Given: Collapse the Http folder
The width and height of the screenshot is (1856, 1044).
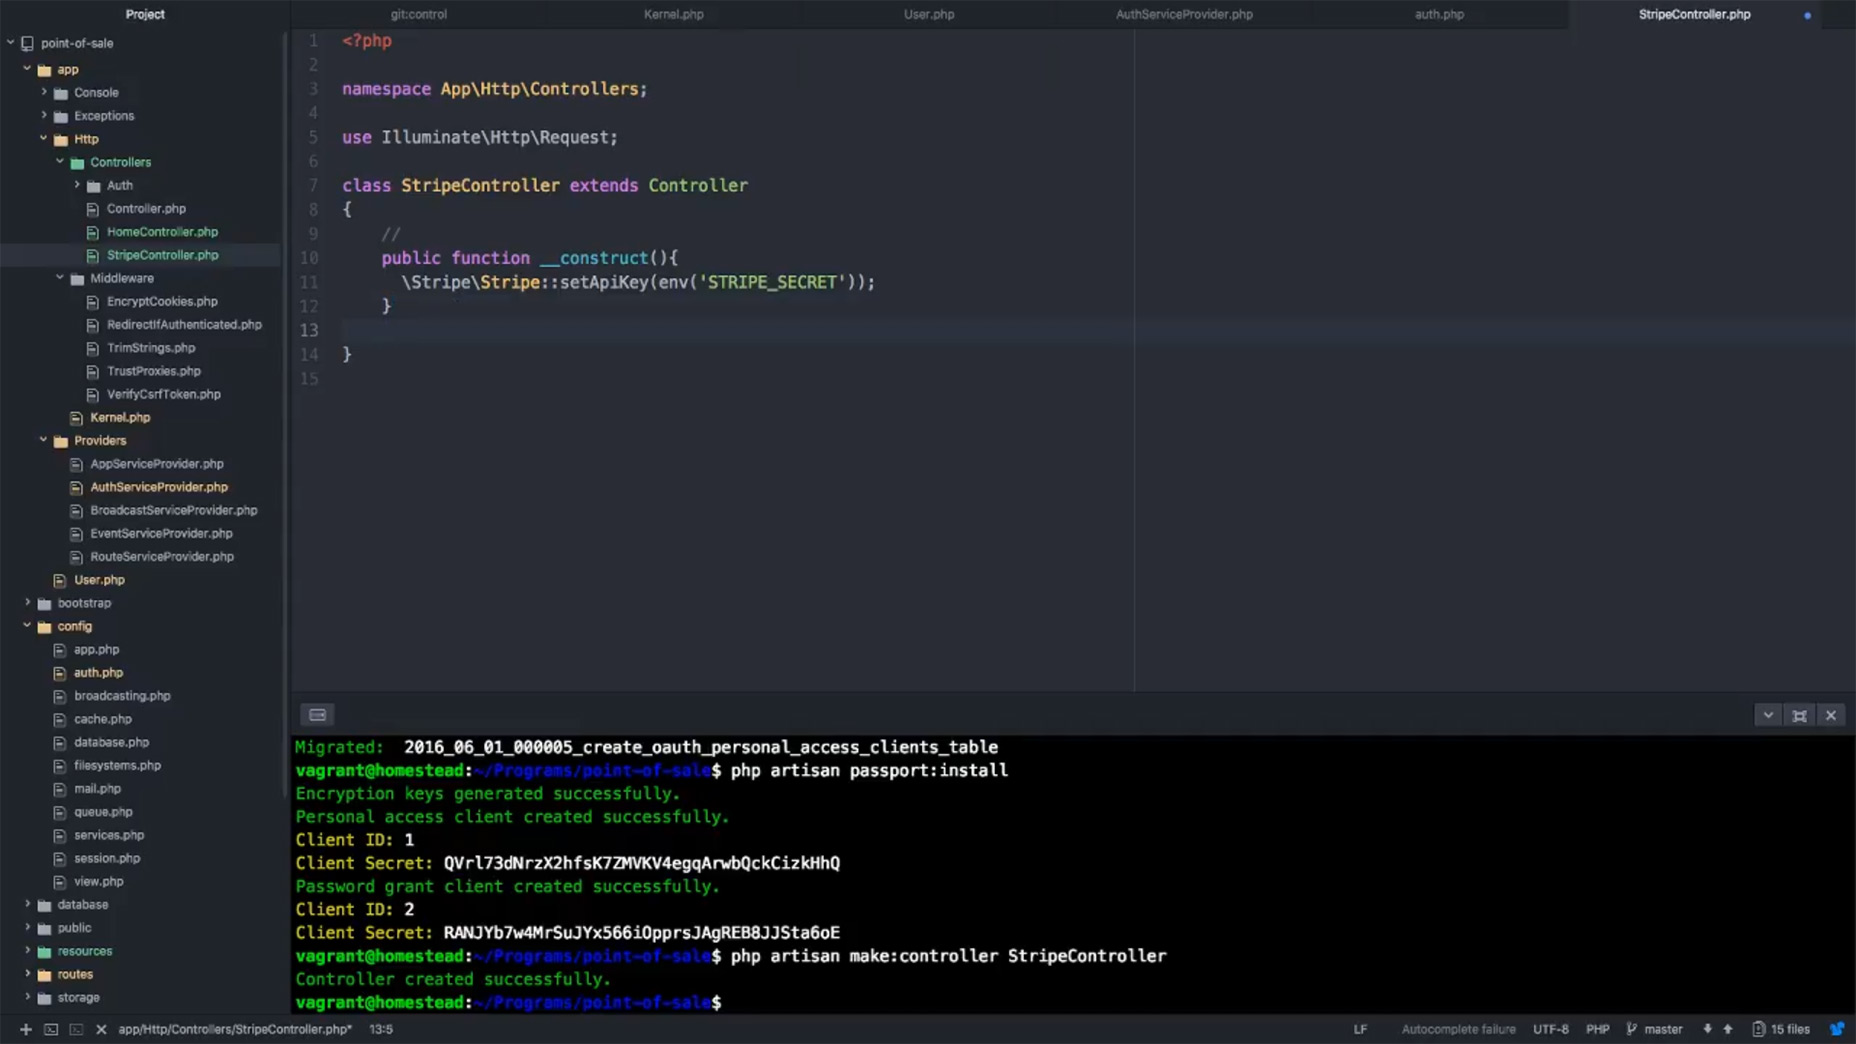Looking at the screenshot, I should 44,138.
